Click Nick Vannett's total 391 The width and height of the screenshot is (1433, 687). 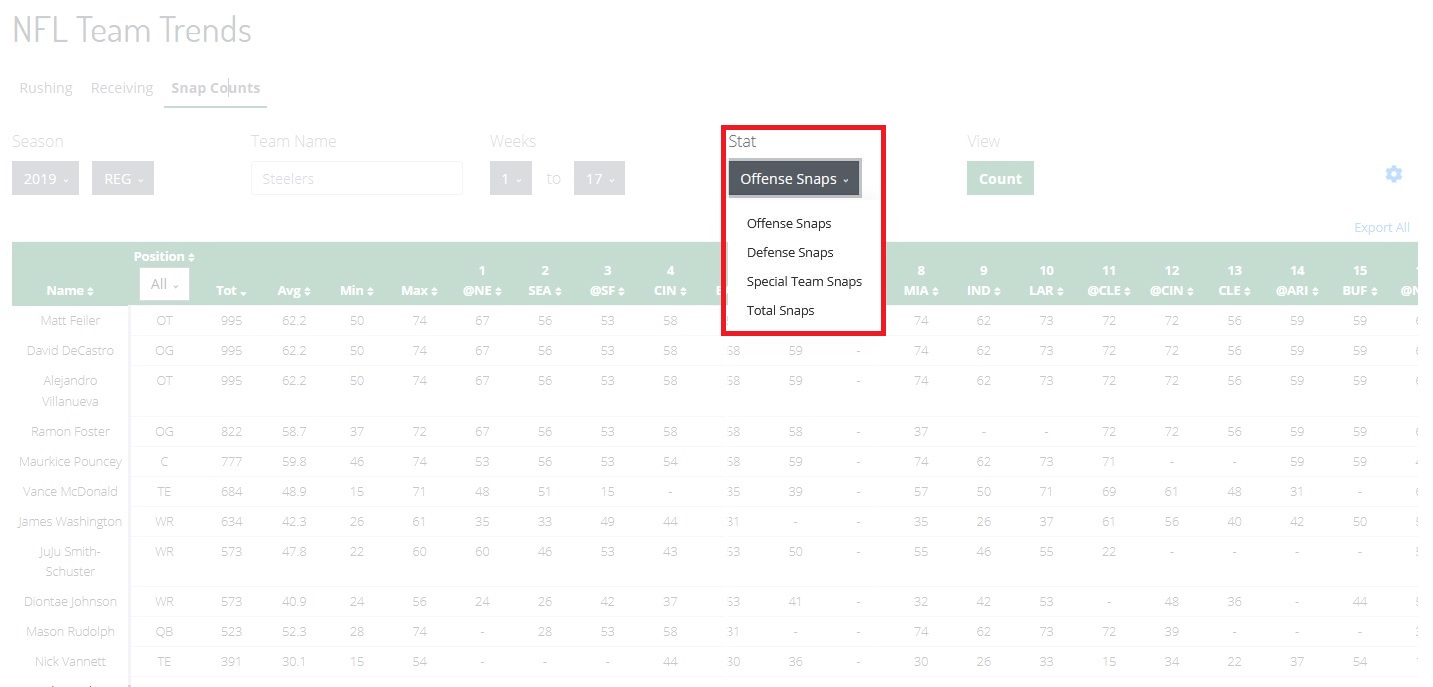tap(231, 661)
